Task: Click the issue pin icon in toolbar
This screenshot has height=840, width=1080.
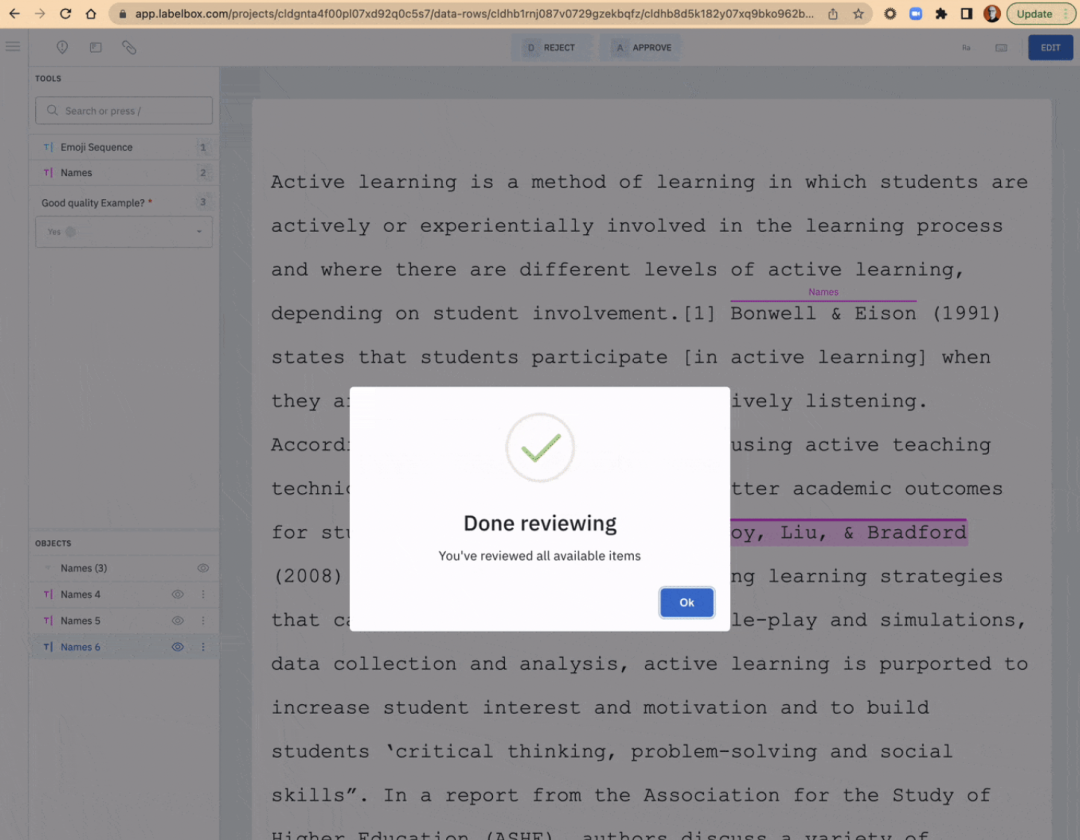Action: tap(62, 48)
